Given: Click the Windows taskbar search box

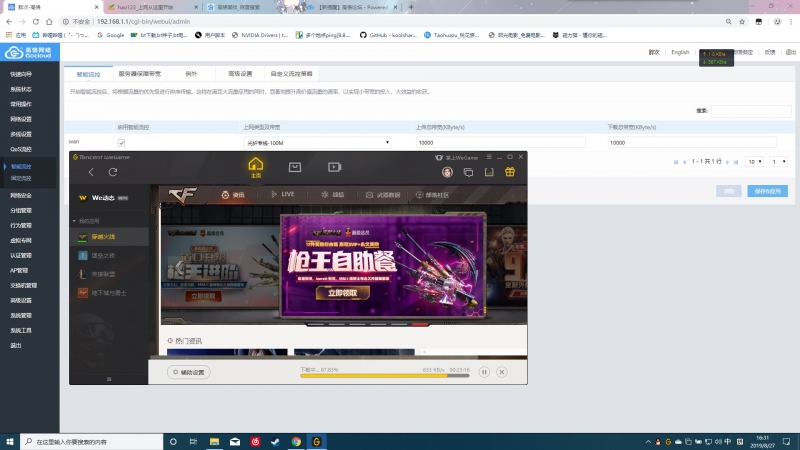Looking at the screenshot, I should click(x=92, y=441).
